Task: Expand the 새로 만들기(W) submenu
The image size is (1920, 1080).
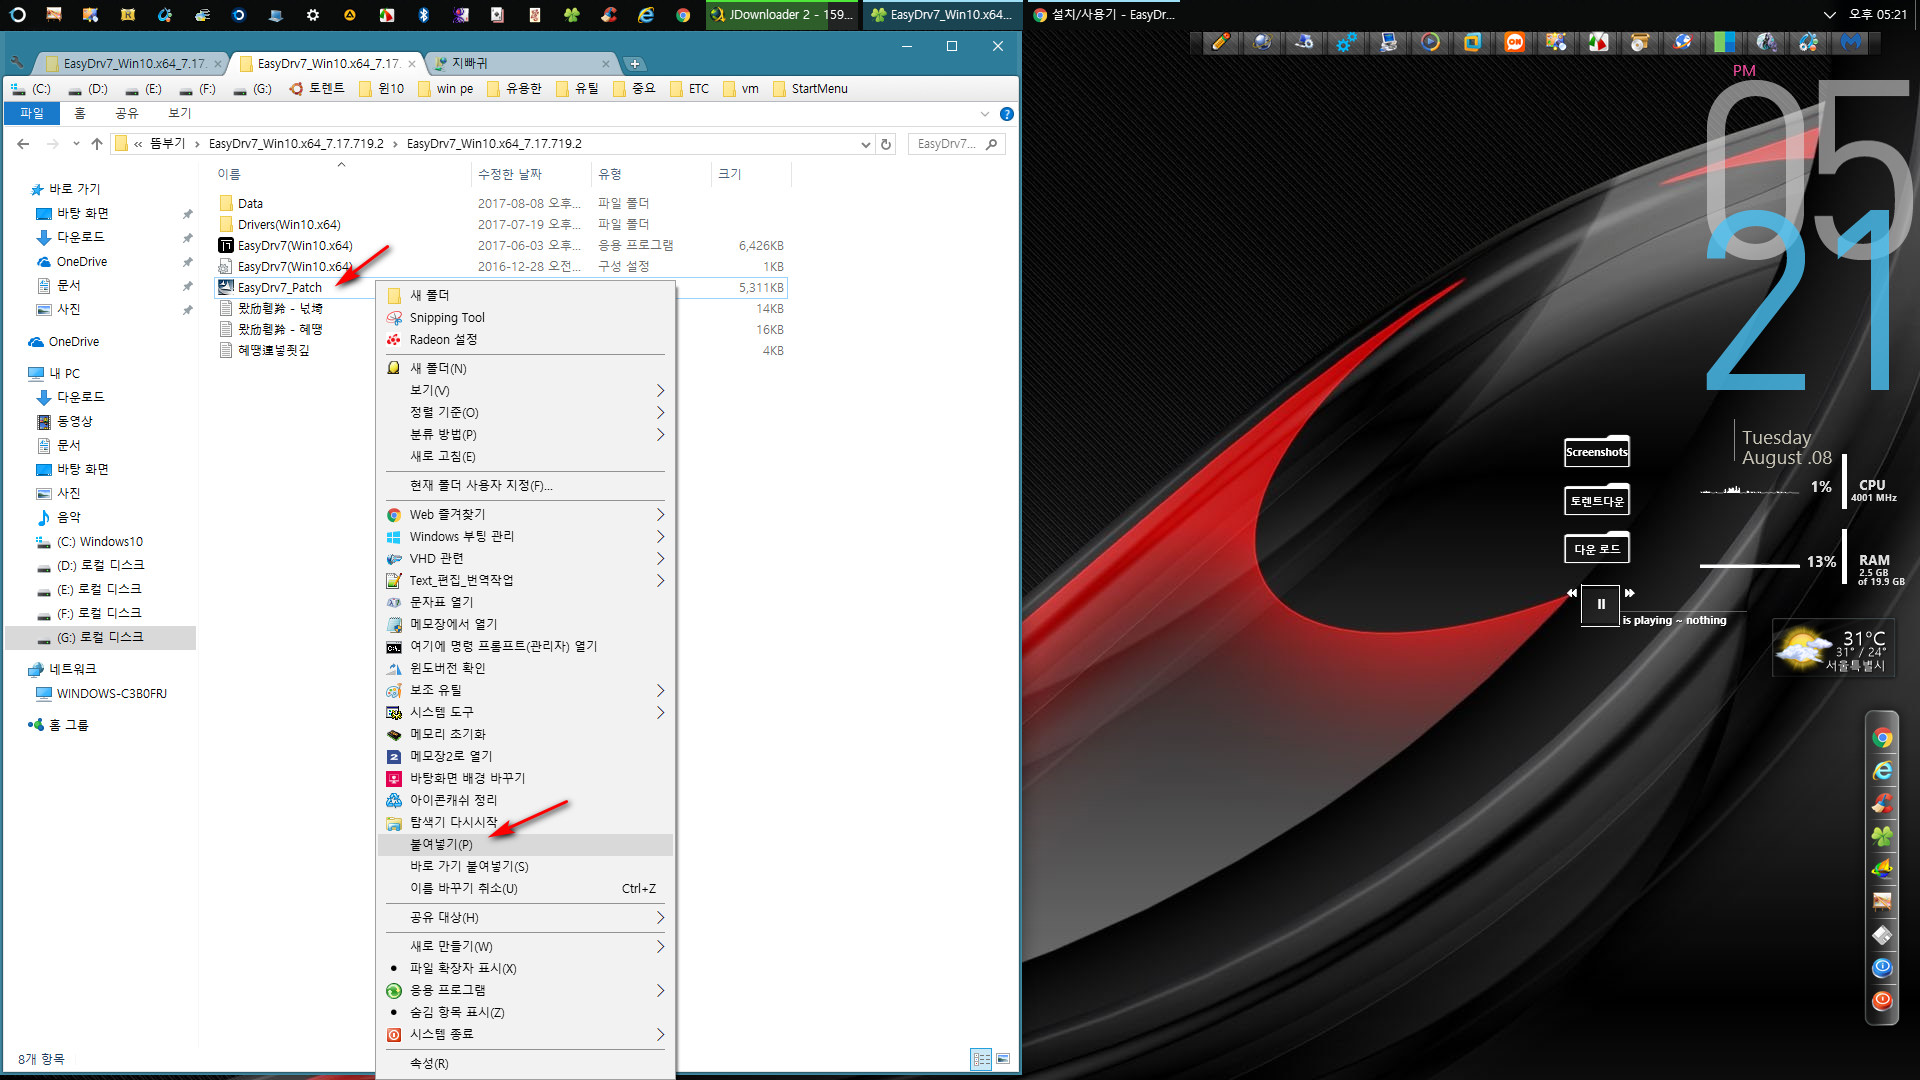Action: [x=525, y=946]
